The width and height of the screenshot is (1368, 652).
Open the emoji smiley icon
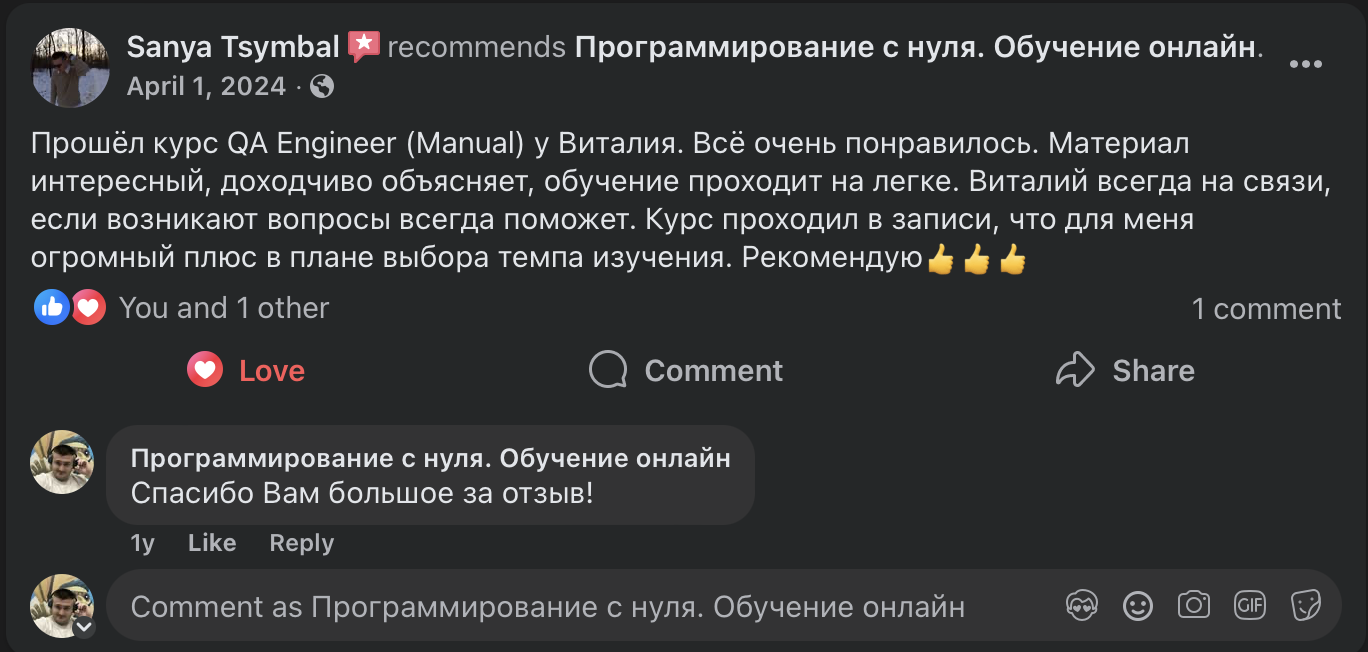[x=1137, y=605]
